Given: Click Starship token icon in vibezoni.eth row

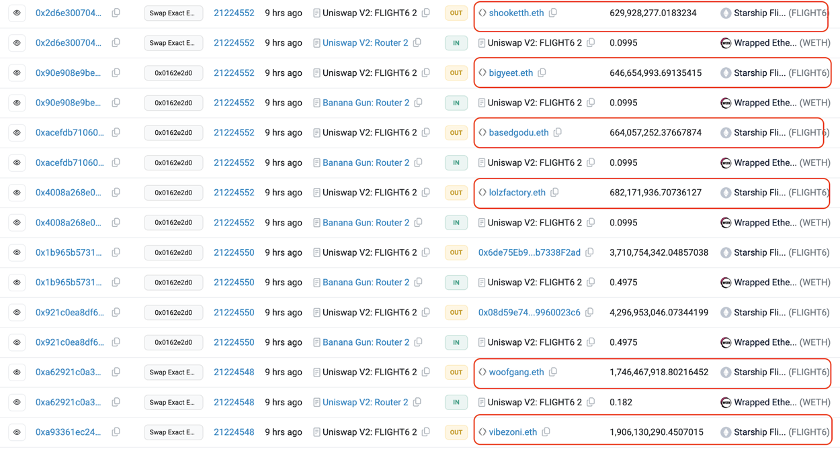Looking at the screenshot, I should [x=726, y=432].
